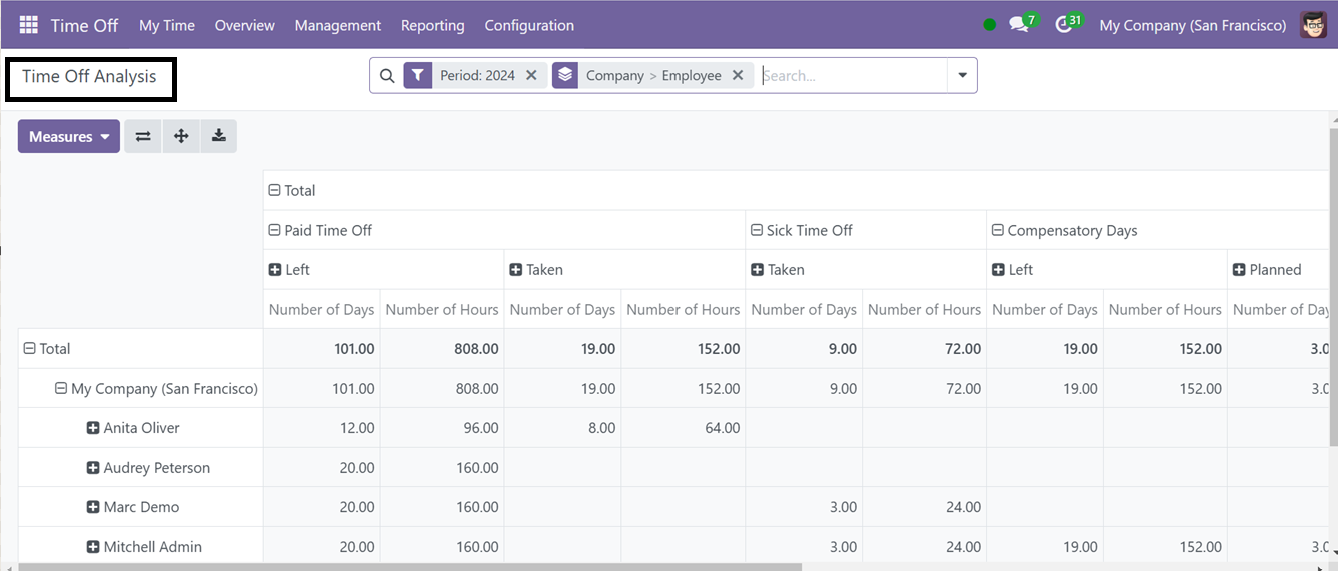Click the Period filter funnel icon

pos(418,75)
